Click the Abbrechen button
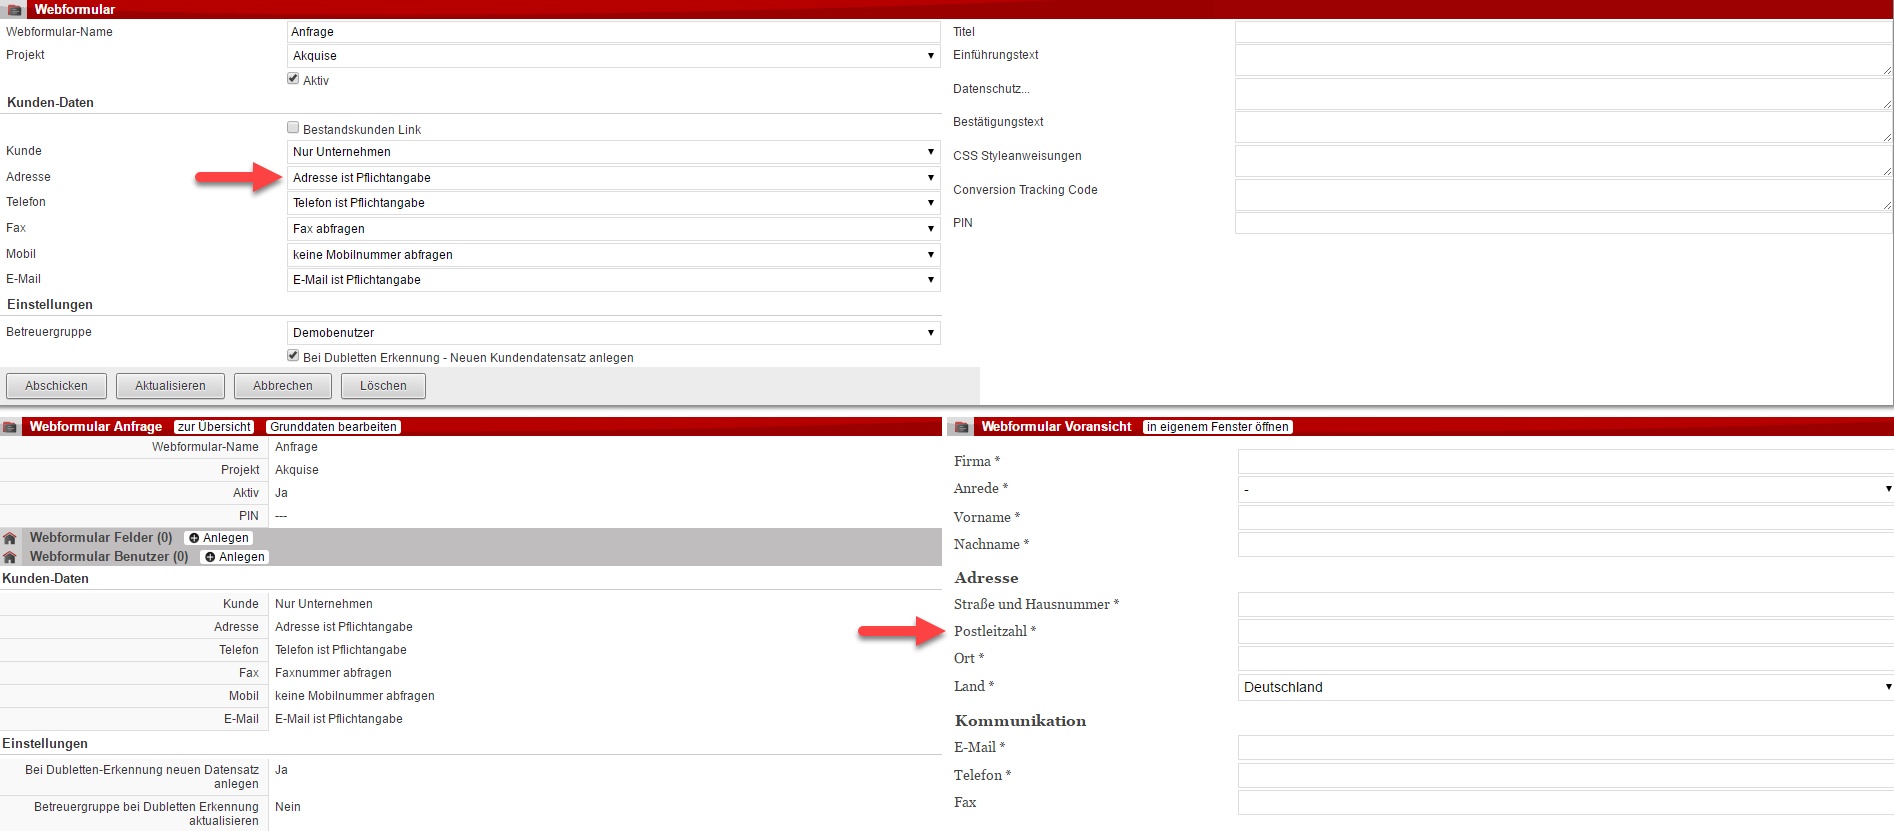The height and width of the screenshot is (831, 1894). click(283, 386)
